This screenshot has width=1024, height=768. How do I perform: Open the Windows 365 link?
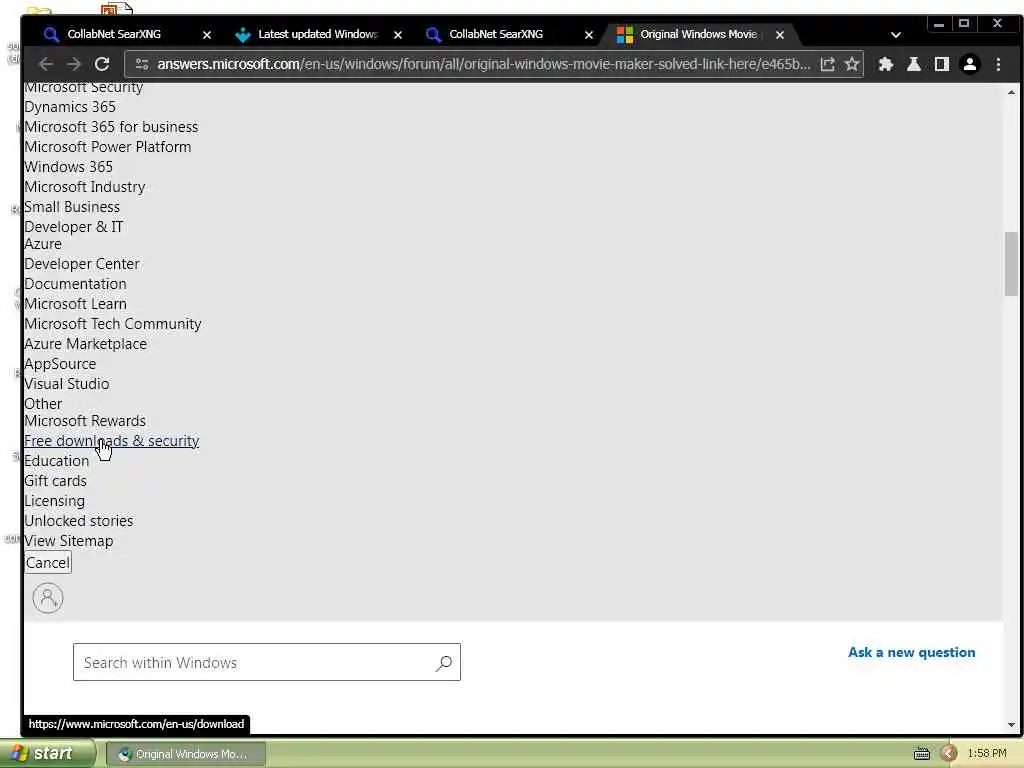coord(69,167)
